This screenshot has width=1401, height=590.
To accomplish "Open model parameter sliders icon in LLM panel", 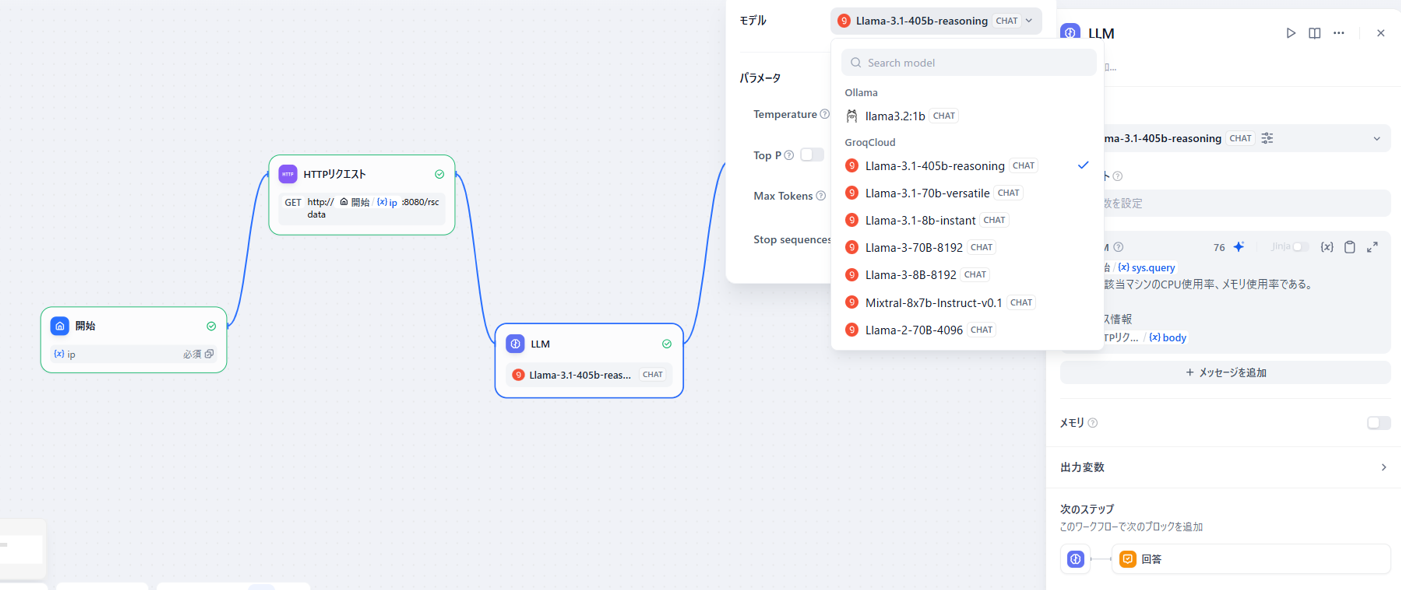I will pos(1267,138).
